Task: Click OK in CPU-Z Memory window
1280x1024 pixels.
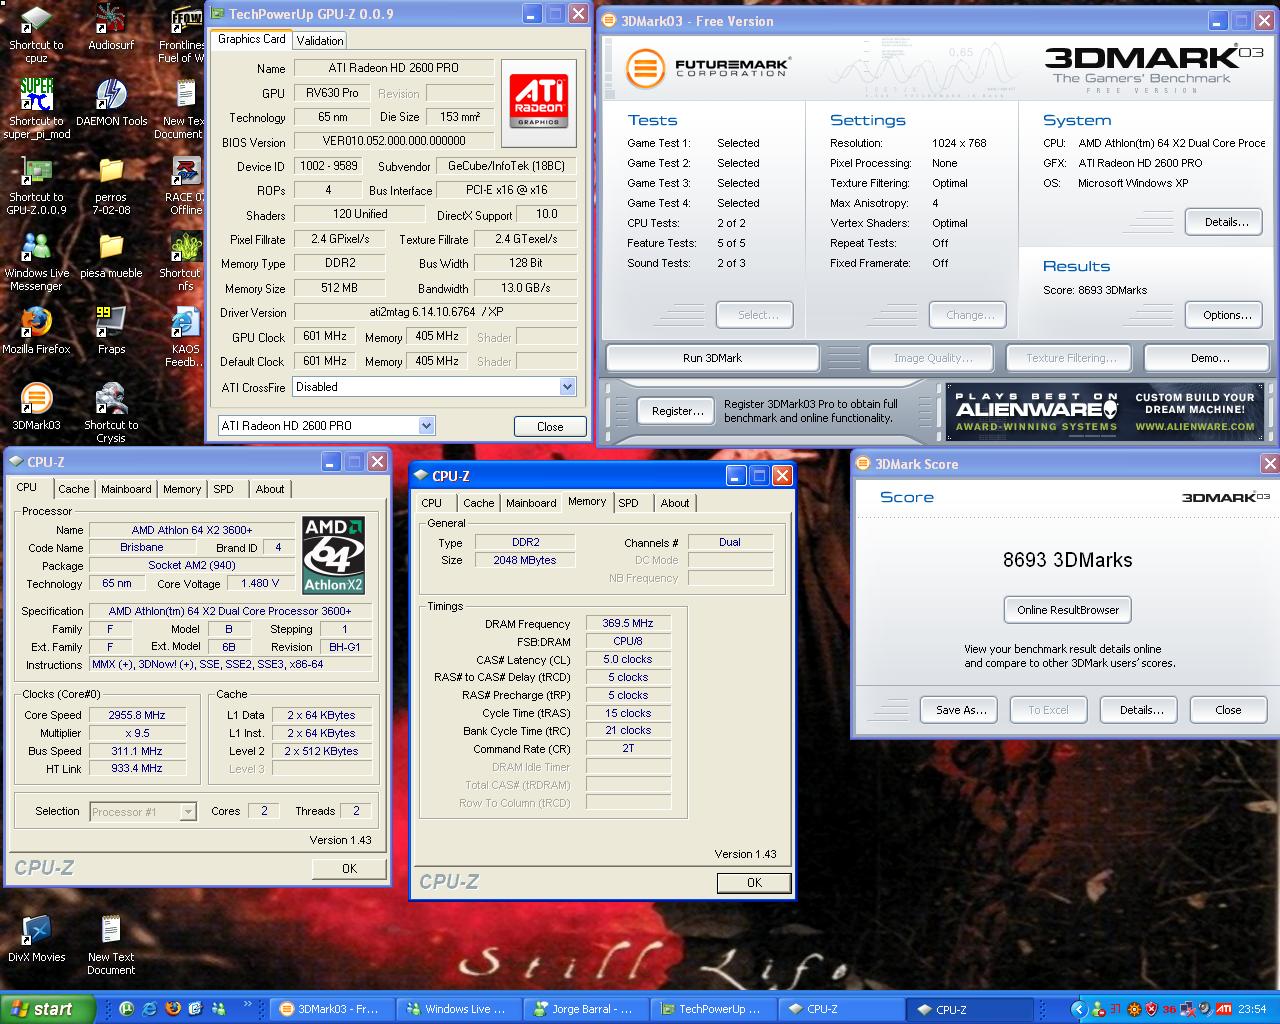Action: pyautogui.click(x=755, y=882)
